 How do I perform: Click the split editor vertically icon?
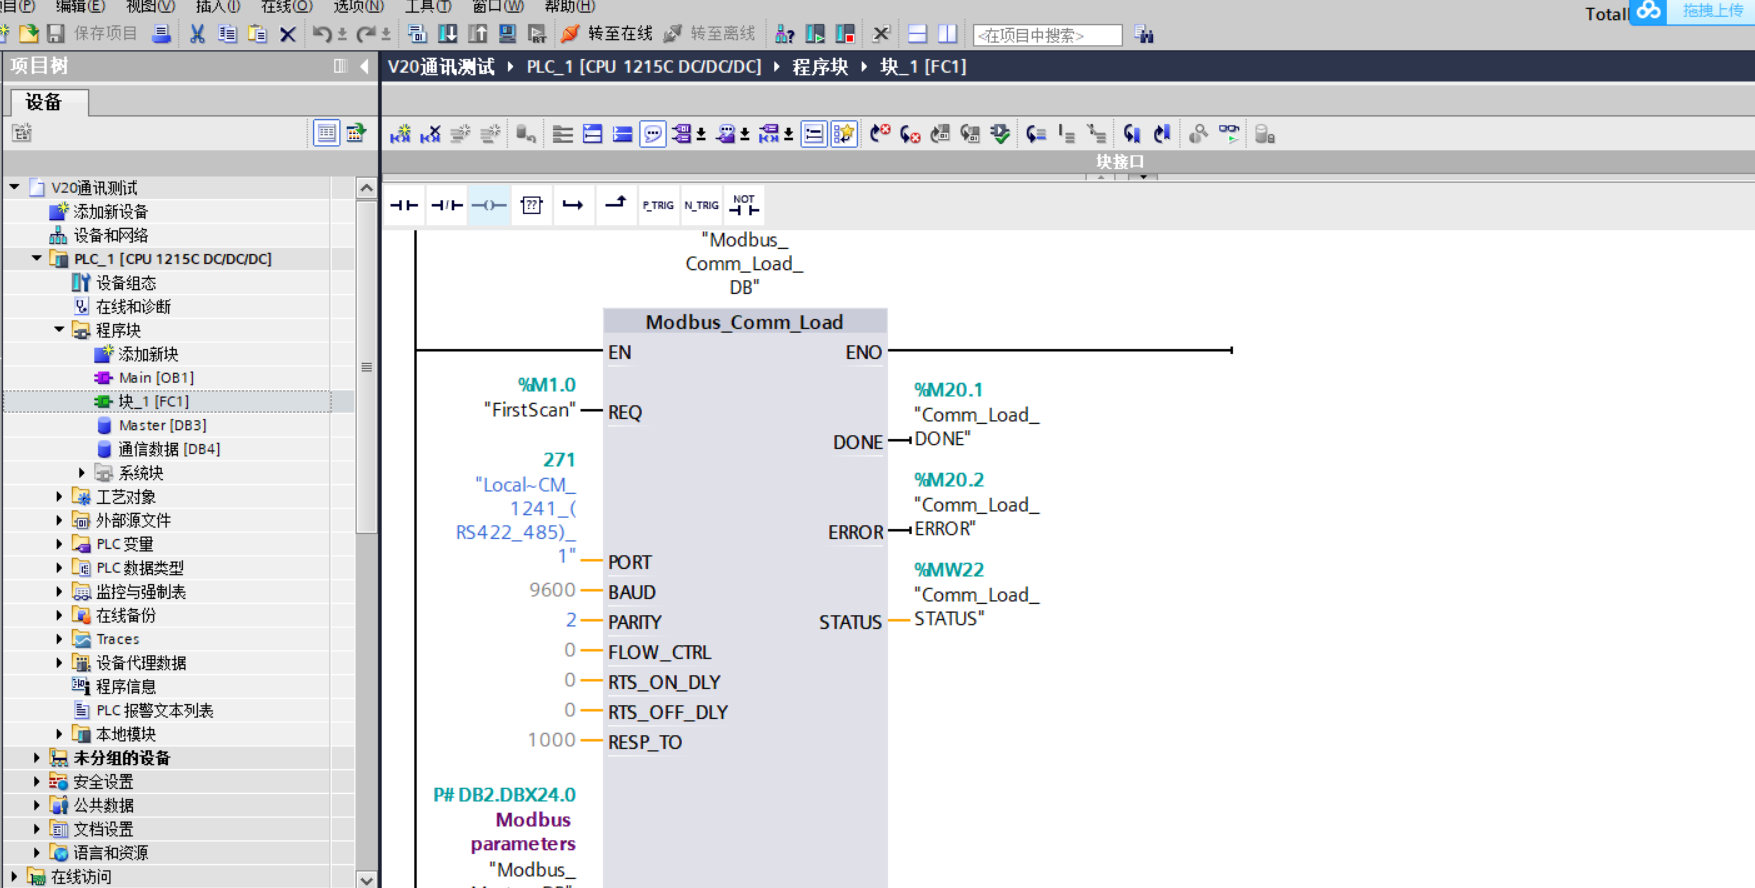coord(947,34)
